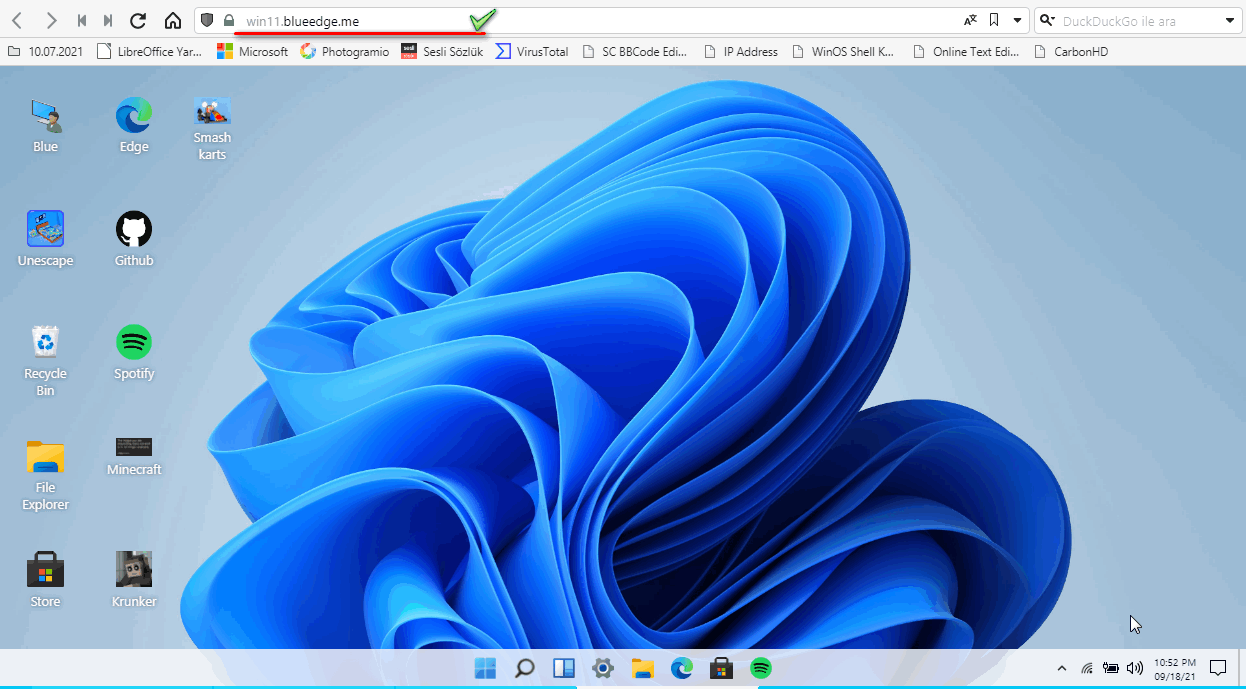Reload the current page
The height and width of the screenshot is (689, 1246).
[138, 20]
